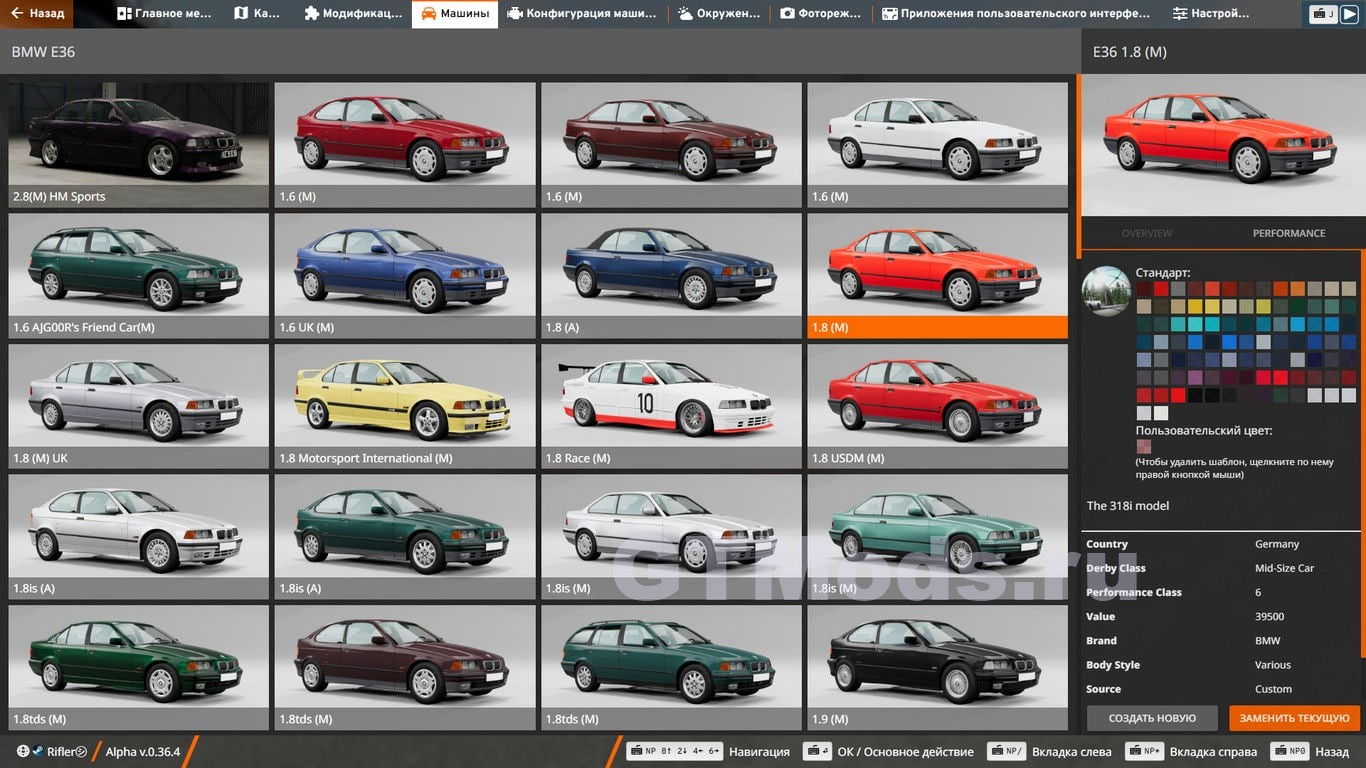Click the Alpha v.0.36.4 version label
Image resolution: width=1366 pixels, height=768 pixels.
[x=143, y=751]
